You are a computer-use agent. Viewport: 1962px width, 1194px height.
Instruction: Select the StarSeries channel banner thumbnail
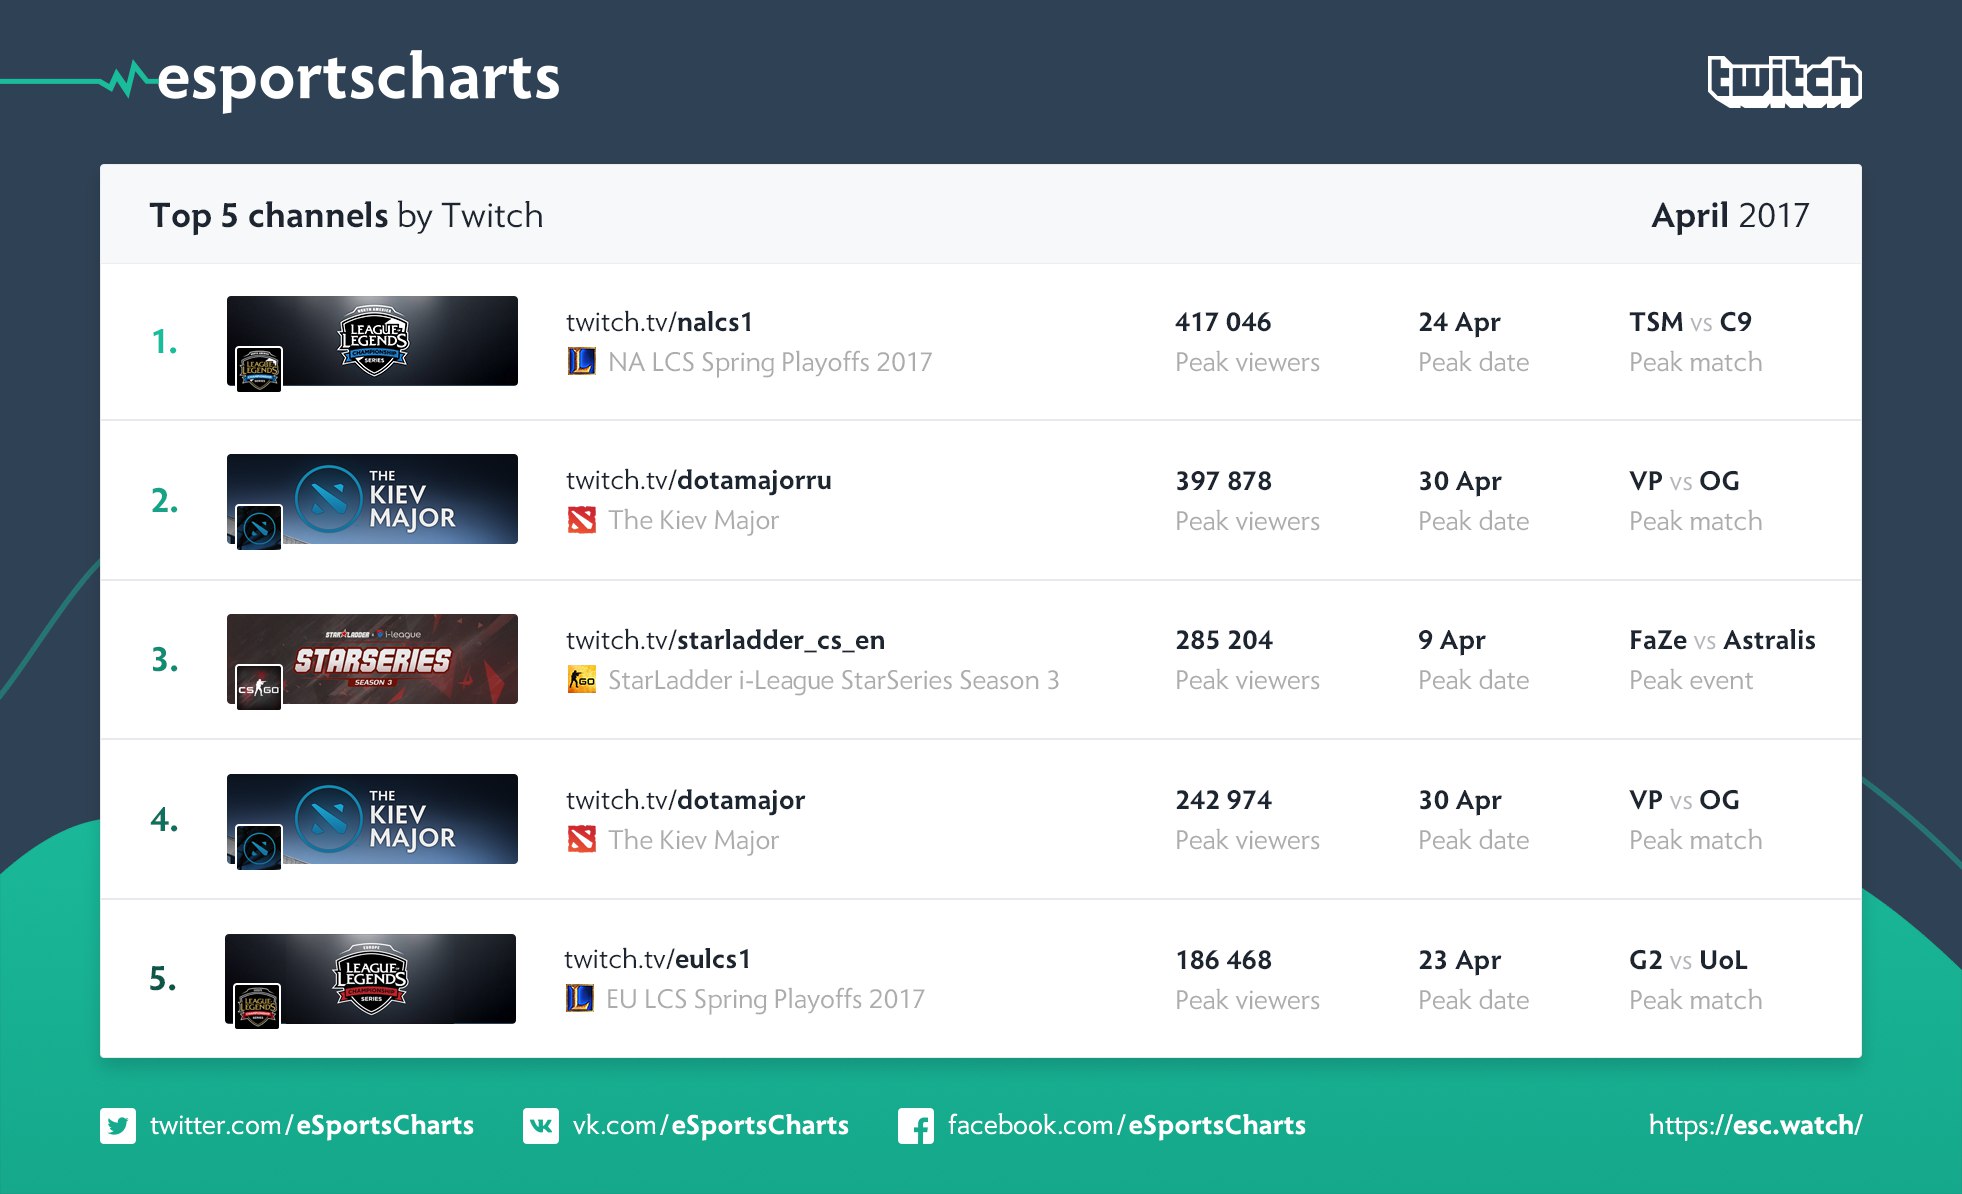point(372,661)
